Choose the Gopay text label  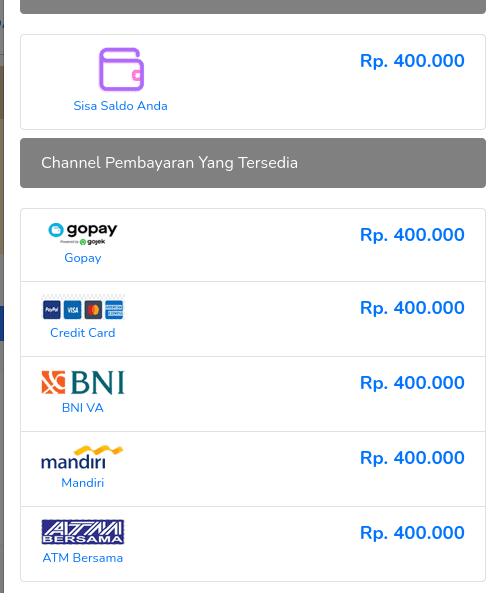(x=83, y=258)
